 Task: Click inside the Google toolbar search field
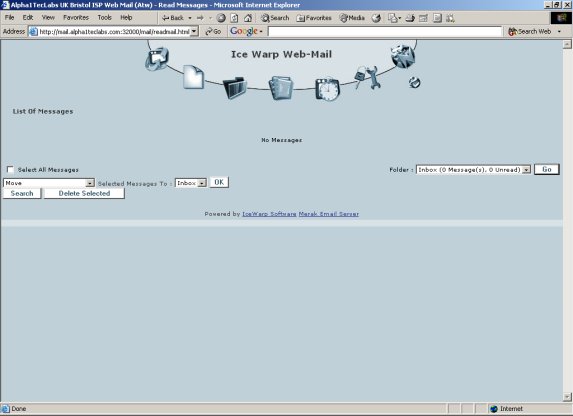tap(385, 32)
